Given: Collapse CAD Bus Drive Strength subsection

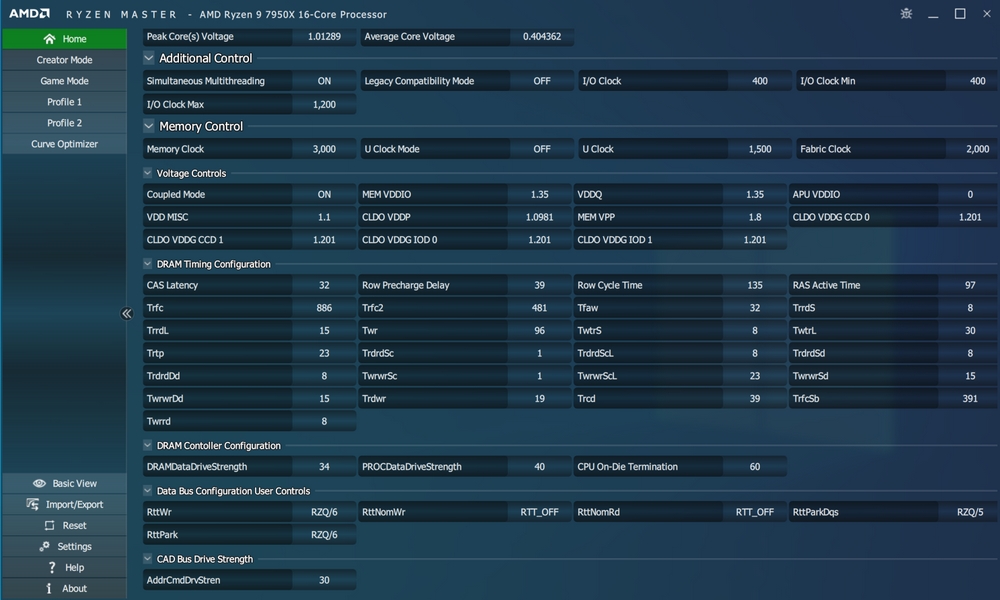Looking at the screenshot, I should 147,559.
